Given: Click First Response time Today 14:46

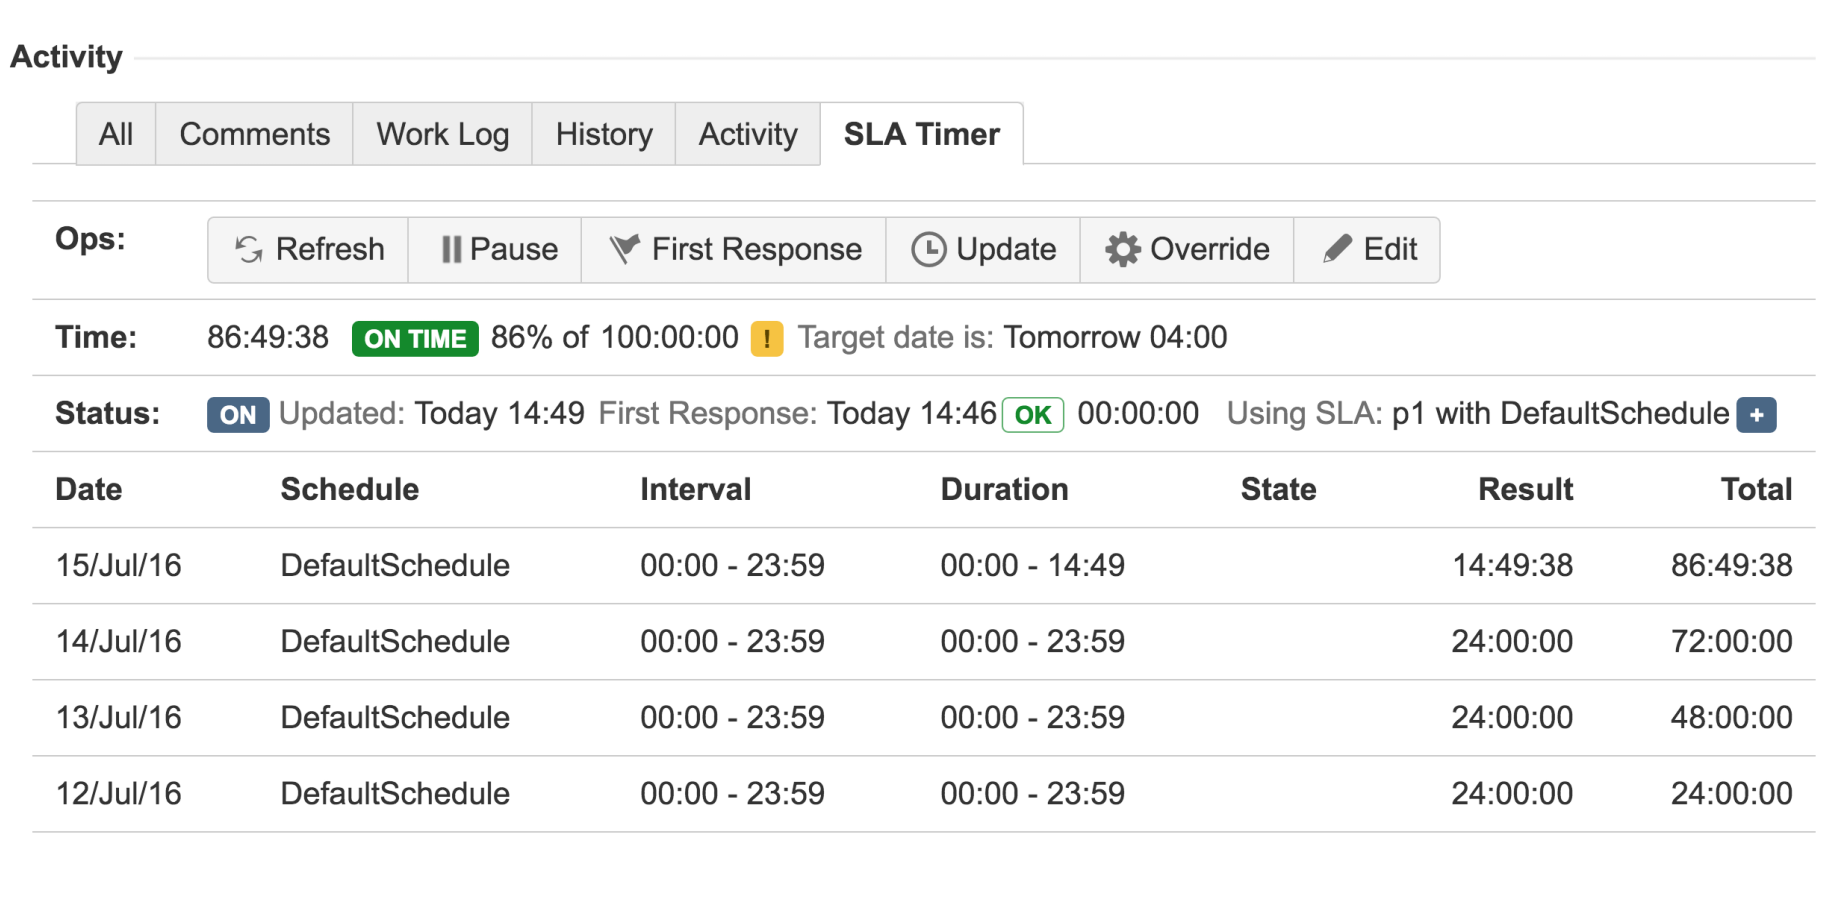Looking at the screenshot, I should pos(912,413).
